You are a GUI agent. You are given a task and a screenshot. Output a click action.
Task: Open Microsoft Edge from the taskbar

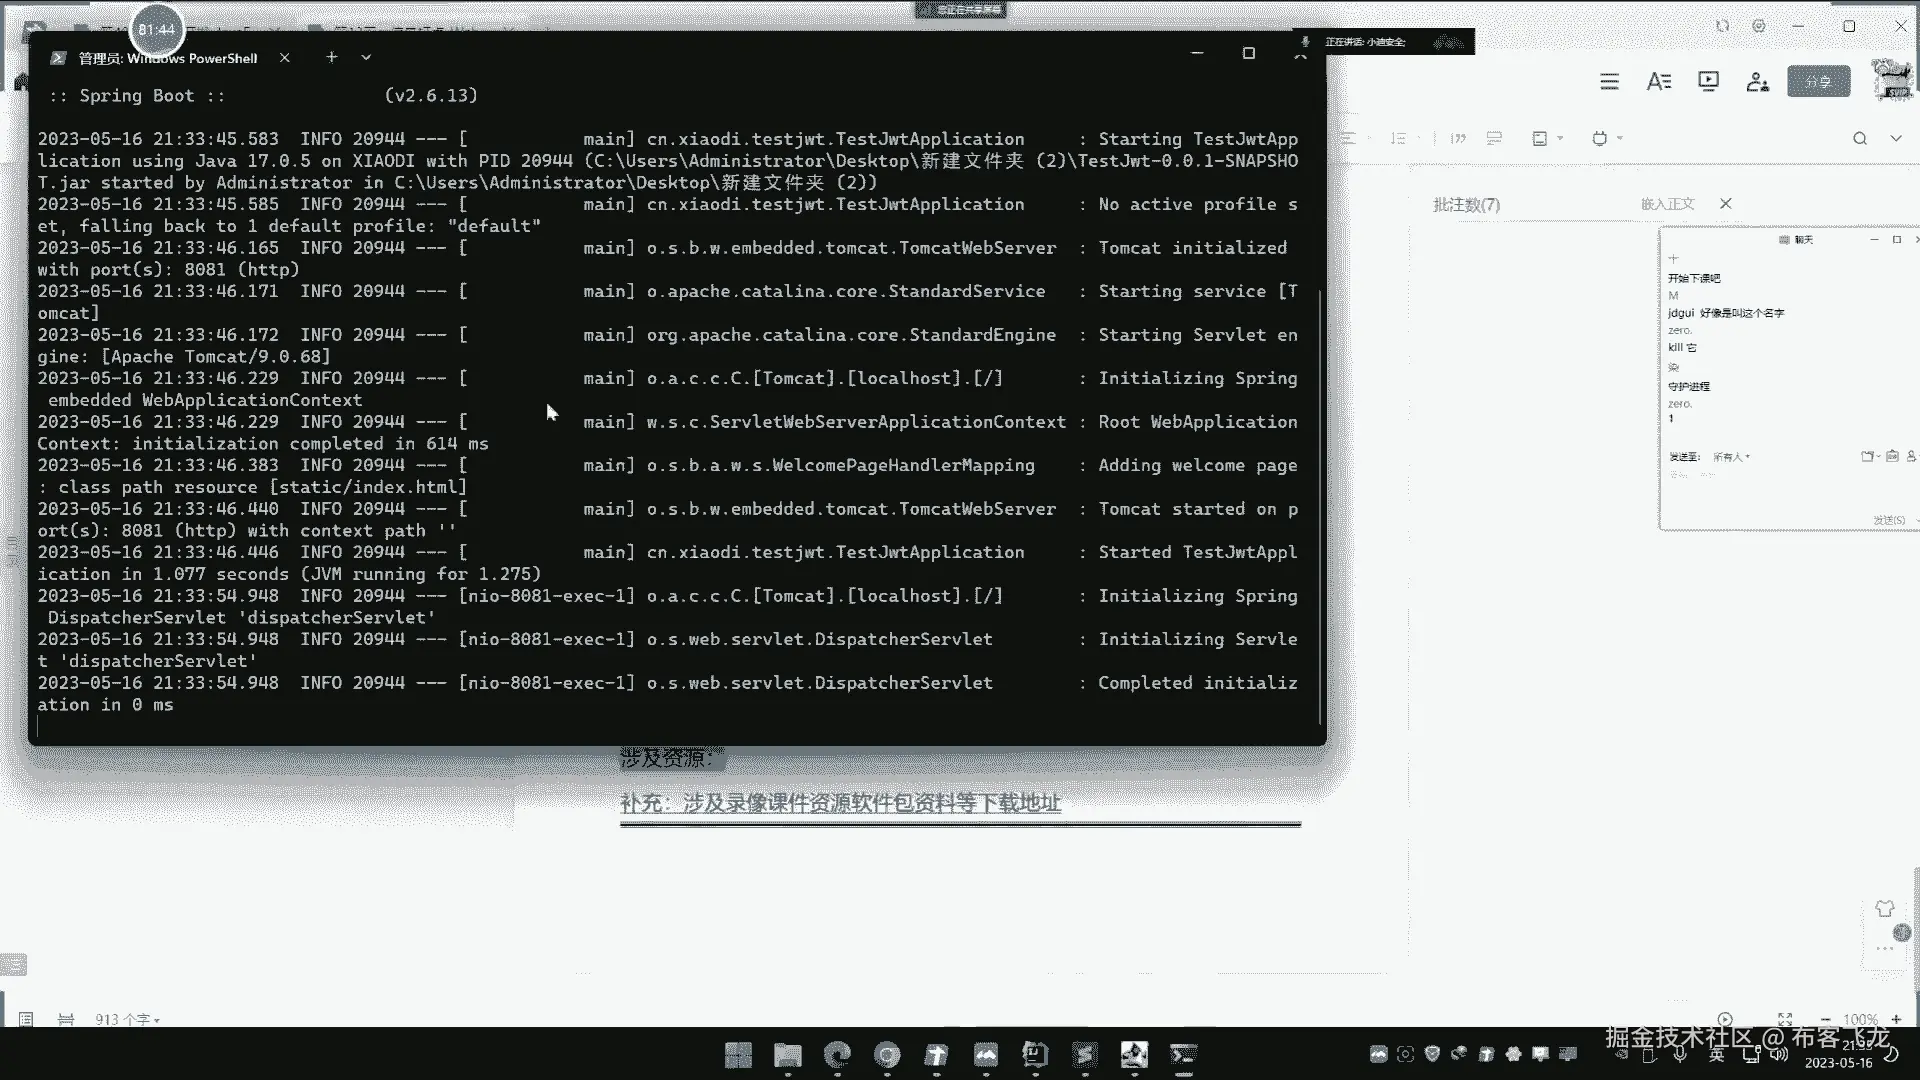(x=837, y=1054)
